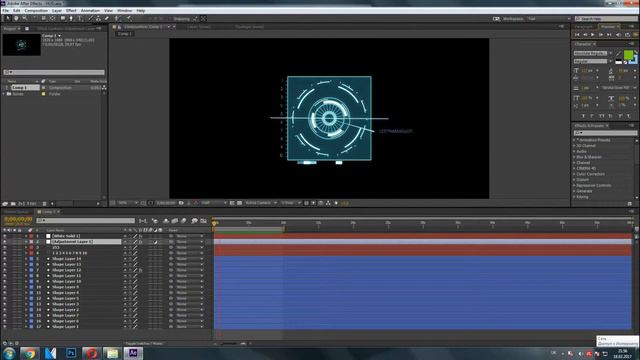Select the Zoom magnifier tool
This screenshot has width=640, height=360.
[24, 18]
